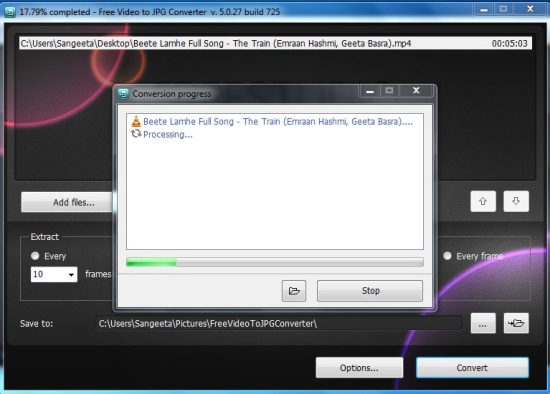Viewport: 550px width, 394px height.
Task: Open the Save to destination folder icon
Action: 516,323
